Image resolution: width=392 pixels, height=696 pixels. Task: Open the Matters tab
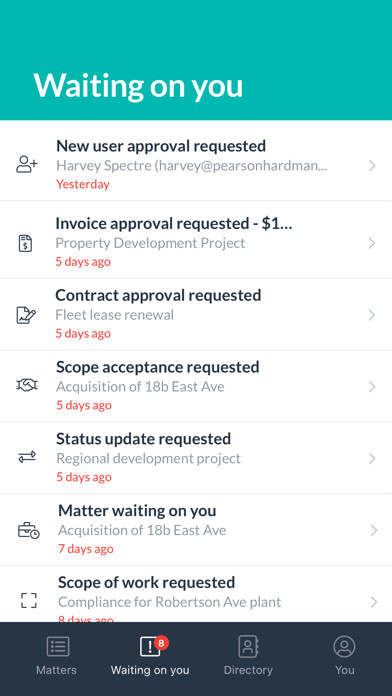[x=56, y=656]
